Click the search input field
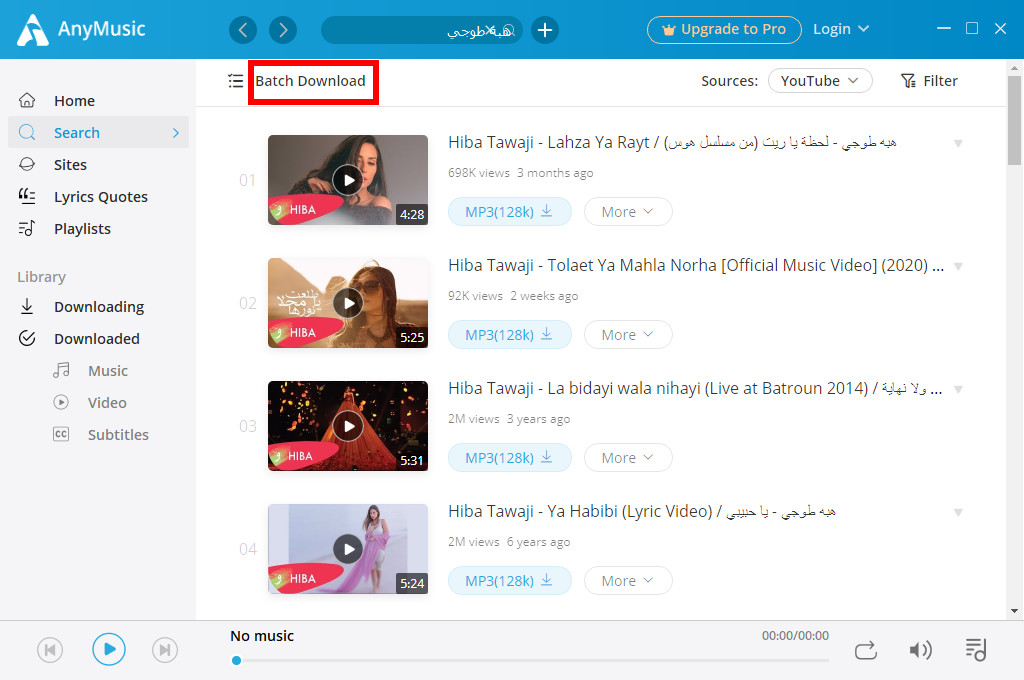The width and height of the screenshot is (1024, 680). (422, 30)
